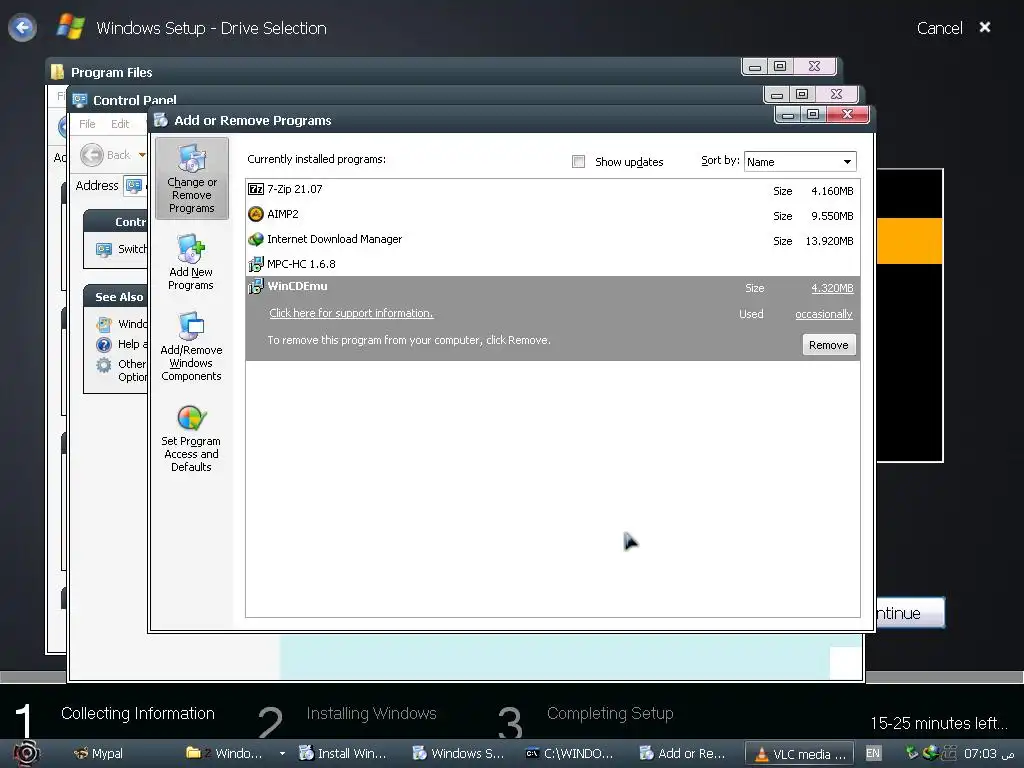Click the 13.920MB size value
This screenshot has height=768, width=1024.
829,241
